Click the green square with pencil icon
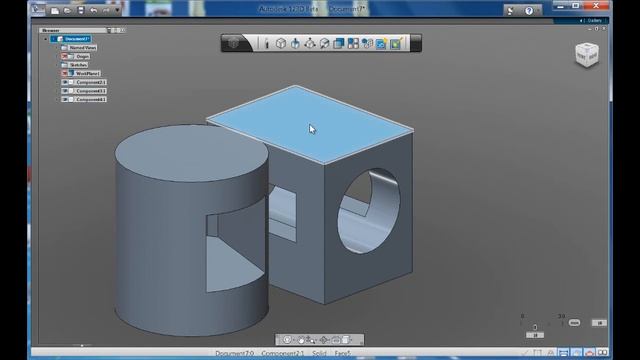640x360 pixels. coord(396,43)
